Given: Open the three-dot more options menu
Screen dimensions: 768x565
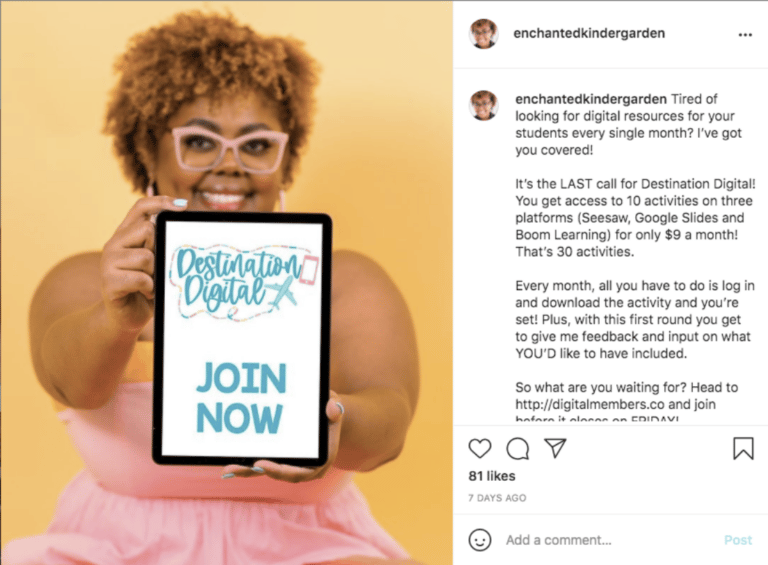Looking at the screenshot, I should (x=745, y=35).
